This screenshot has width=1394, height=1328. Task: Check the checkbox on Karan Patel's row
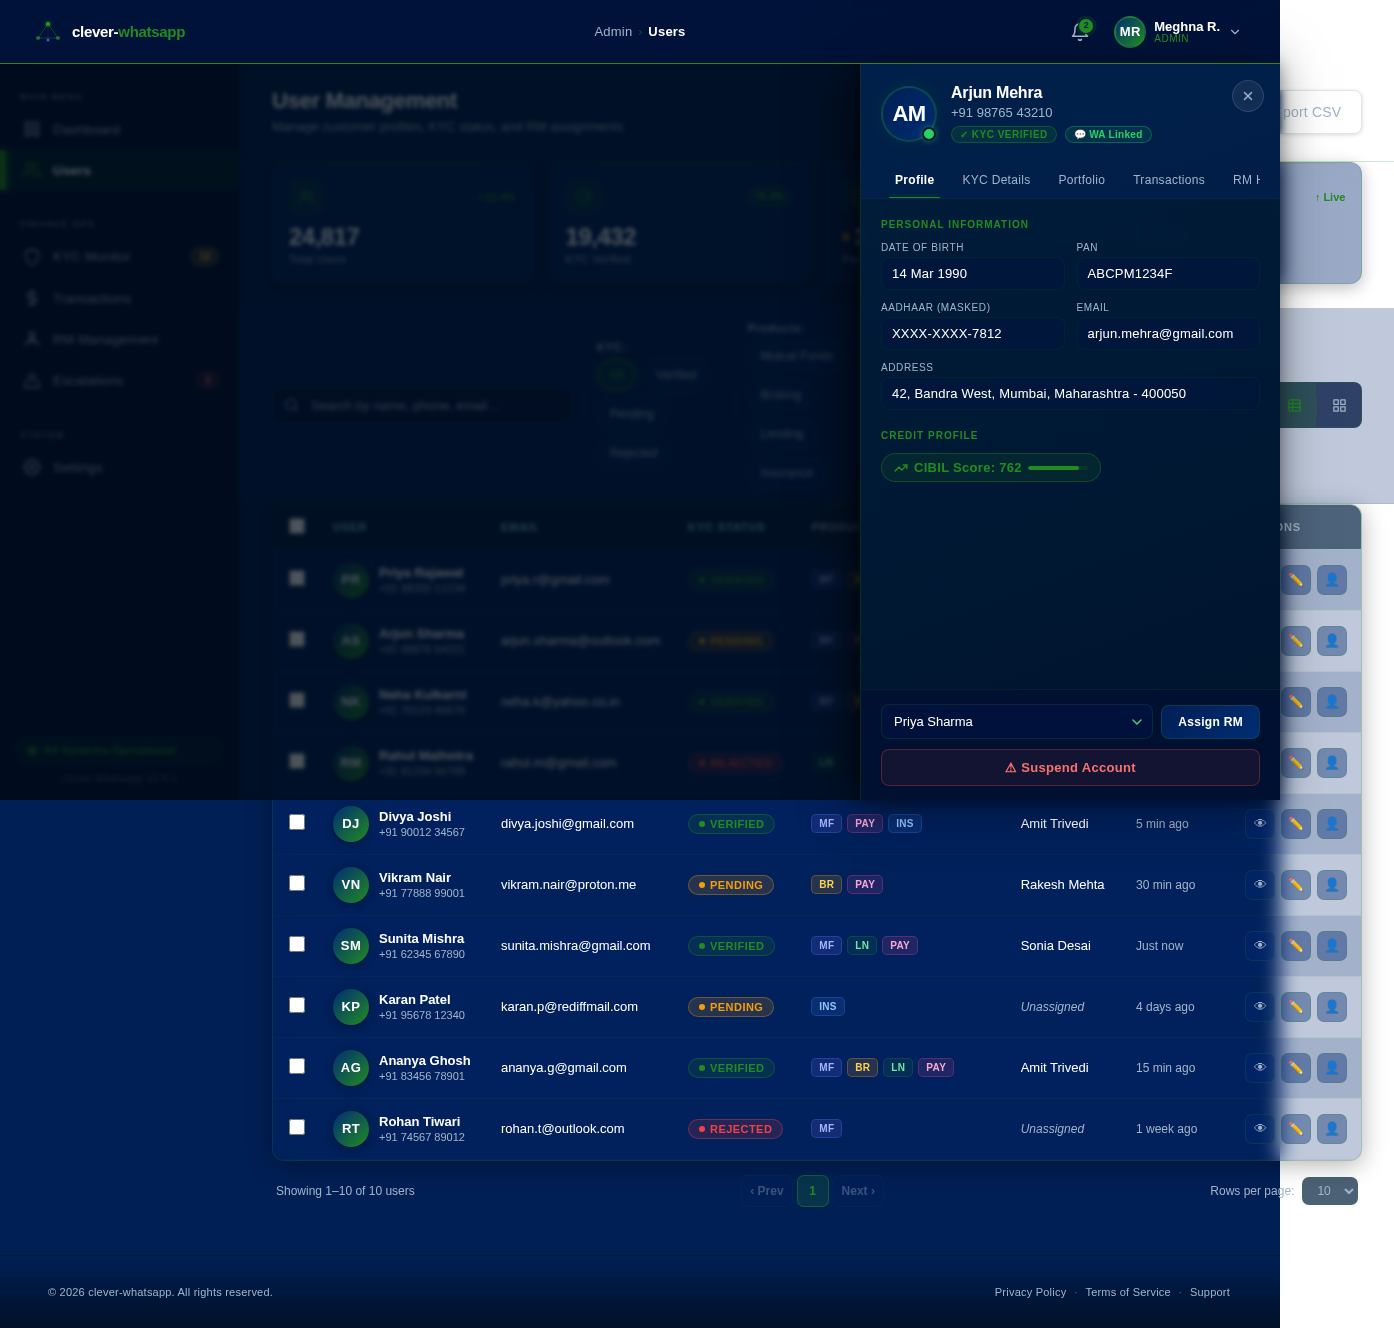coord(297,1005)
